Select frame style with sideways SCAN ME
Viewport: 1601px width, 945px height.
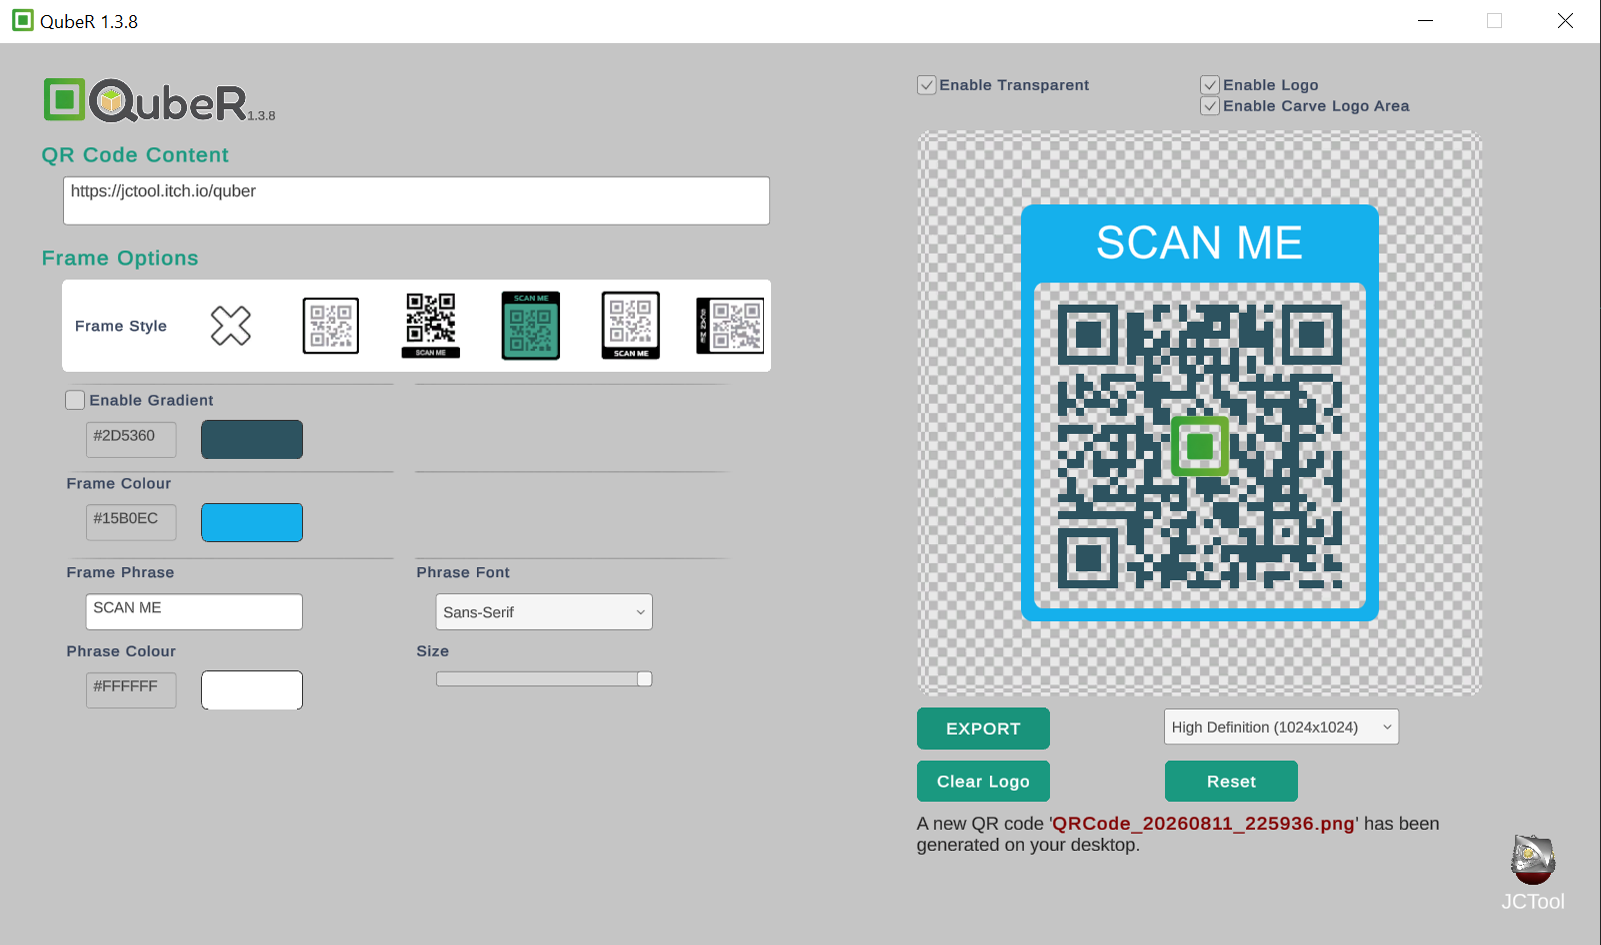pos(730,326)
